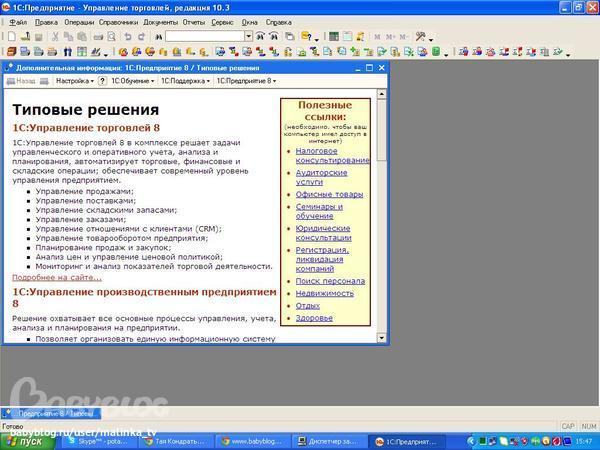Click the Undo arrow icon
600x450 pixels.
pyautogui.click(x=126, y=36)
